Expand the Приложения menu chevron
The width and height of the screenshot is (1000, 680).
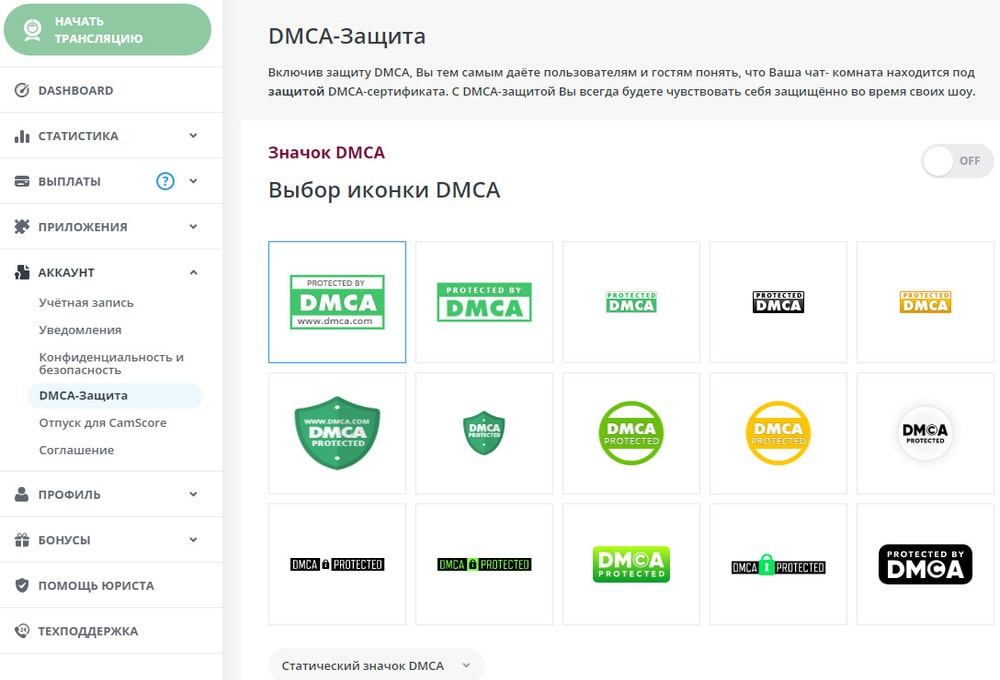[193, 226]
